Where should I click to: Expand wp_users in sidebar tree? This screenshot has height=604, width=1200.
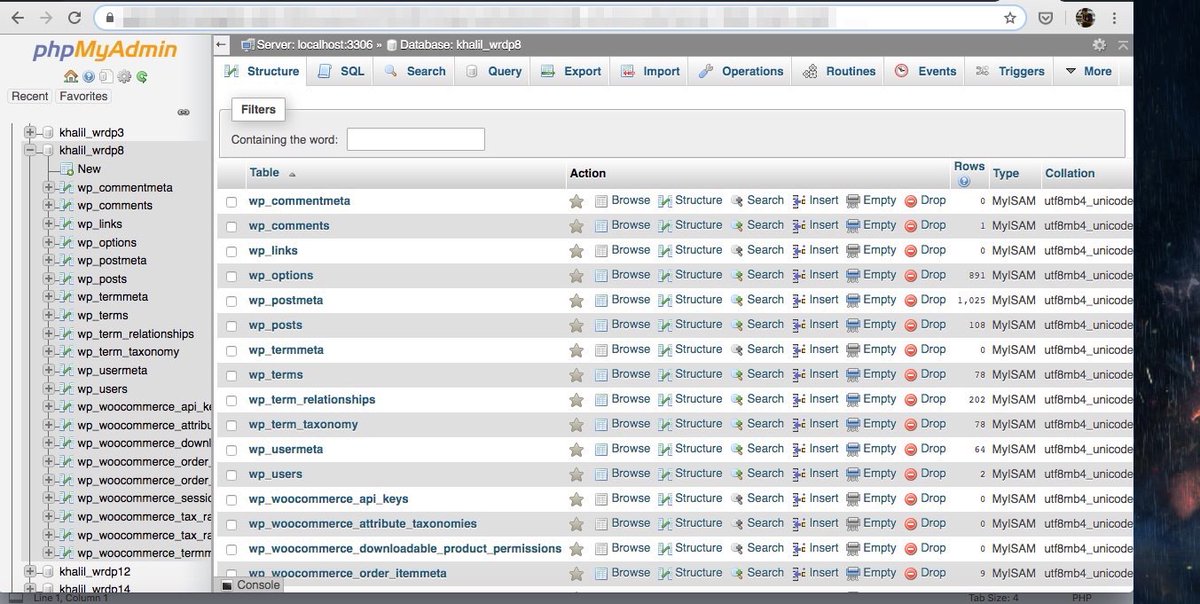pyautogui.click(x=48, y=389)
